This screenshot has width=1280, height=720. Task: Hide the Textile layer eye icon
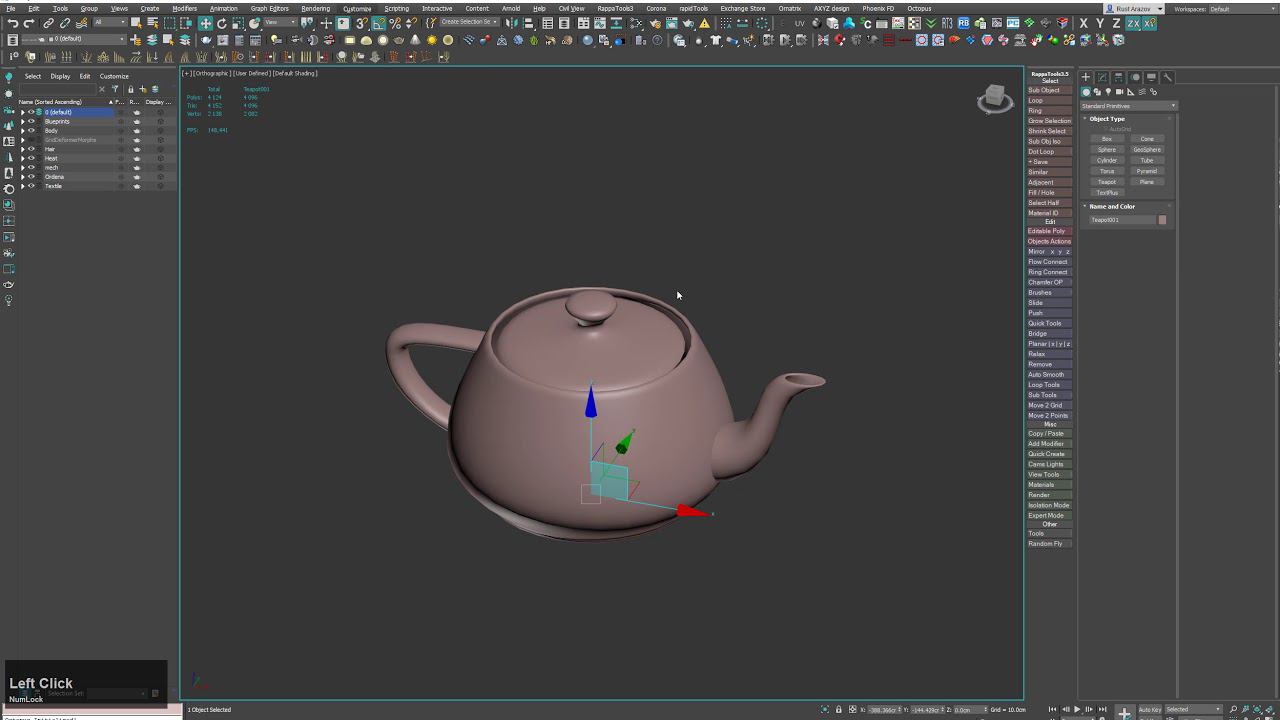31,186
